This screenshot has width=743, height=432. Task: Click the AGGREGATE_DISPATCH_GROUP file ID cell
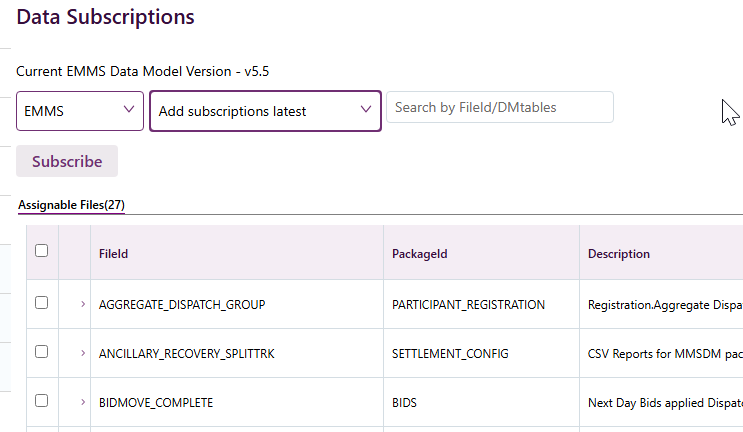tap(182, 304)
